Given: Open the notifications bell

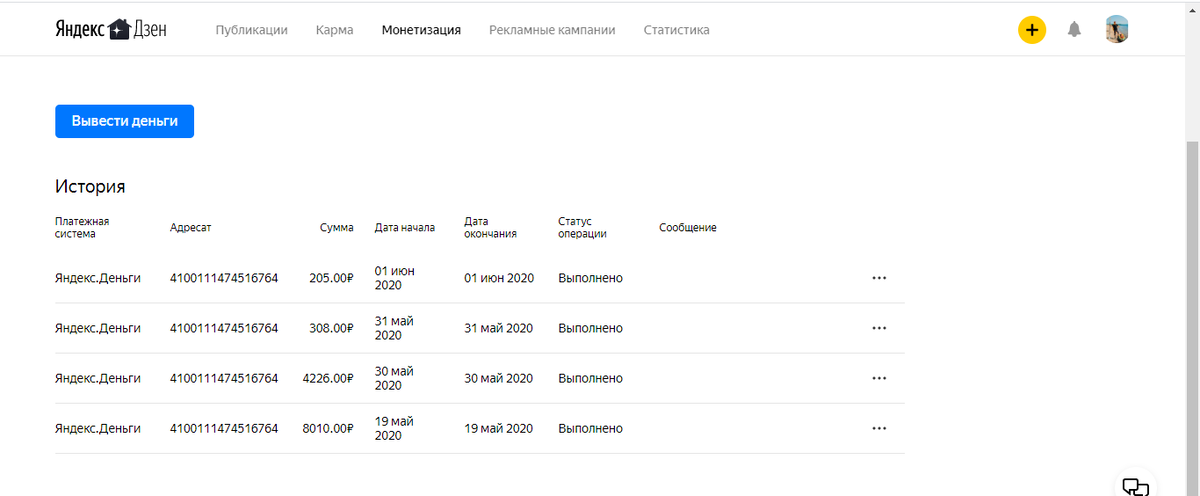Looking at the screenshot, I should pos(1074,30).
